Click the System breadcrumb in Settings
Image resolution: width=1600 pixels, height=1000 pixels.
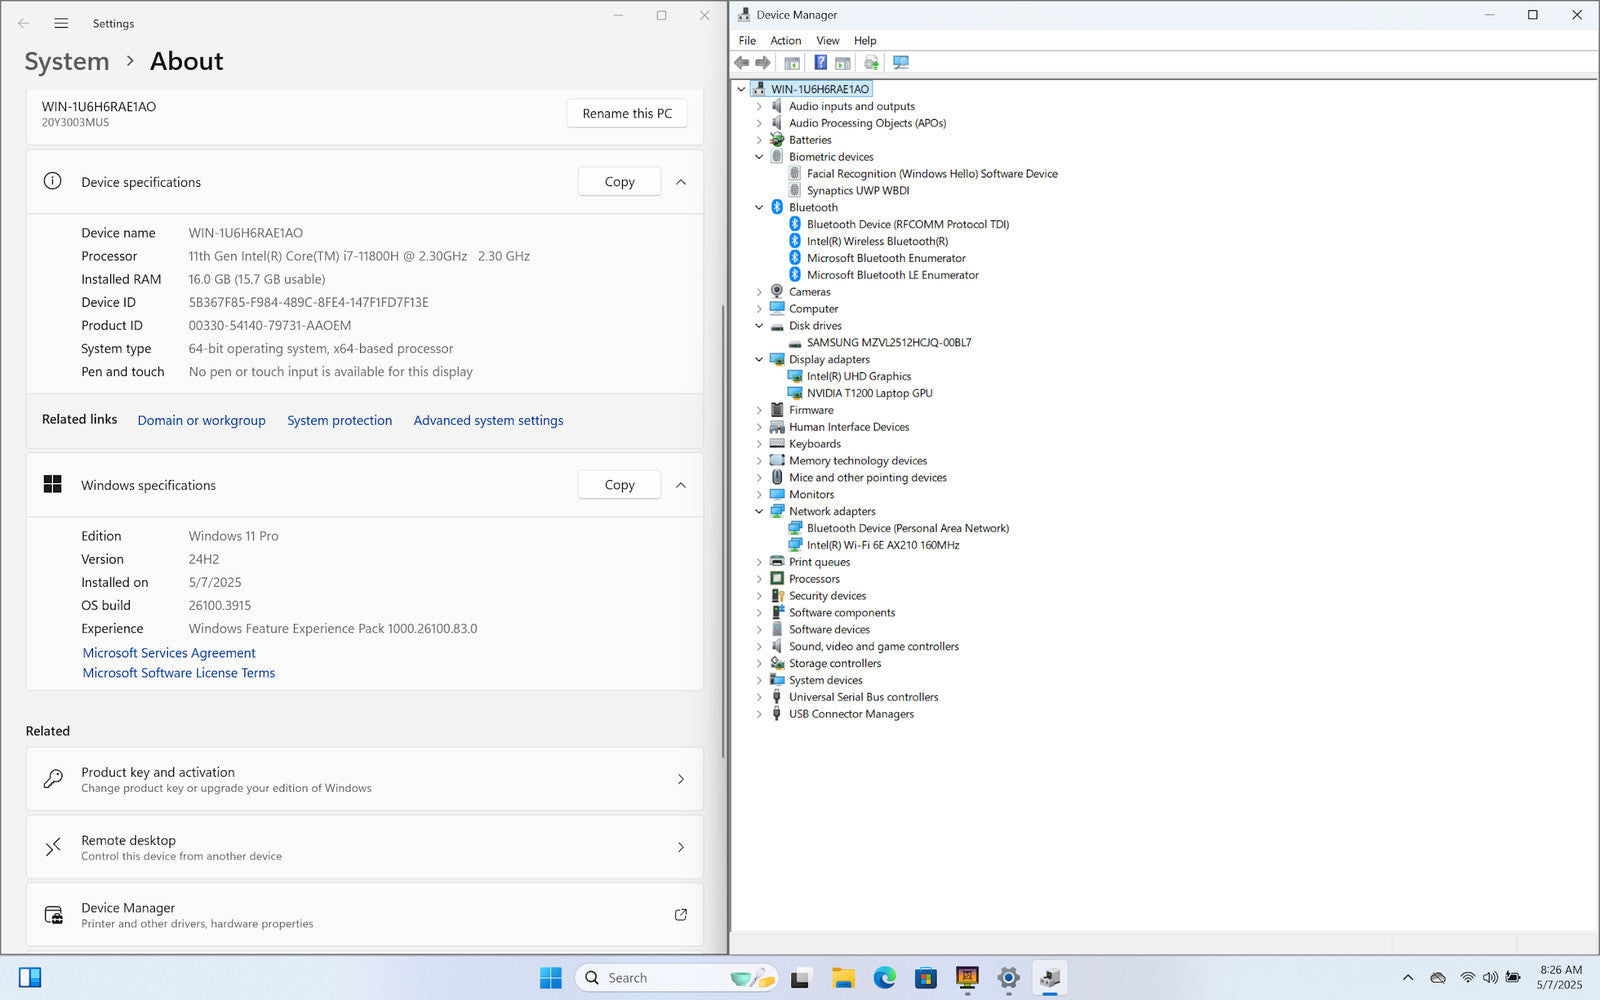click(x=67, y=62)
